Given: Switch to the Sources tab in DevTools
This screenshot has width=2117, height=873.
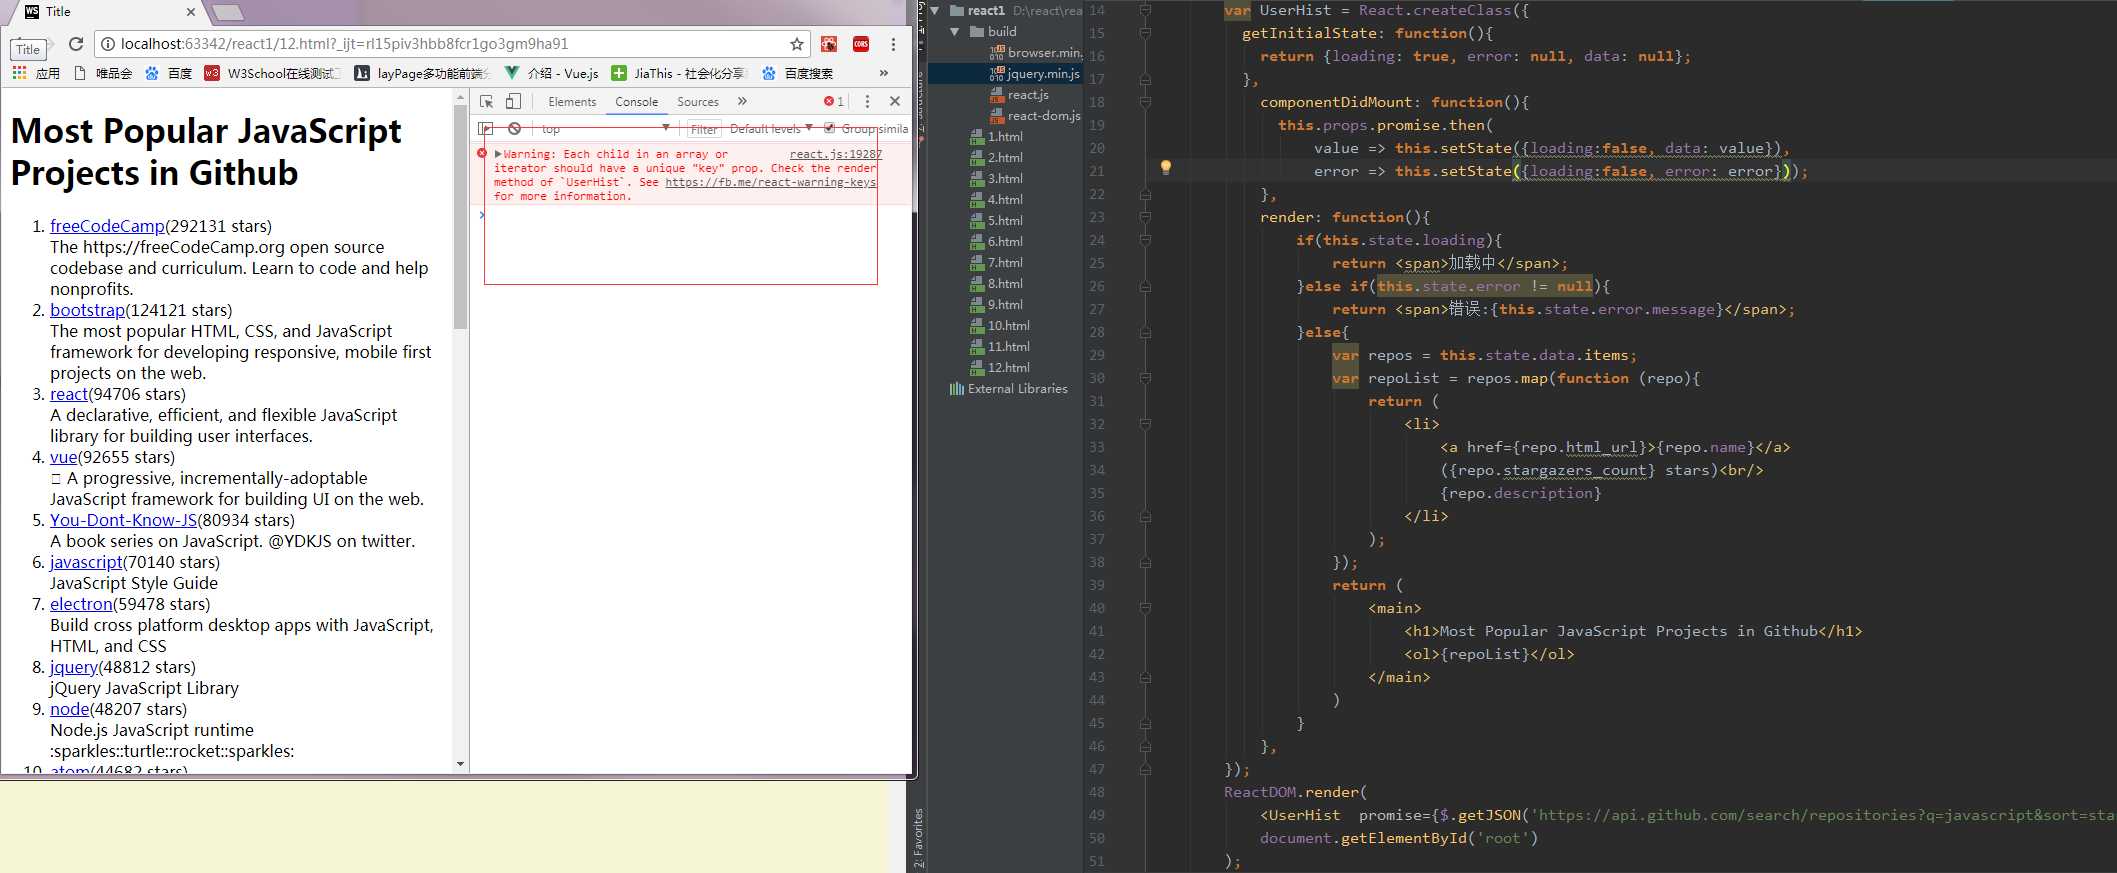Looking at the screenshot, I should point(698,102).
